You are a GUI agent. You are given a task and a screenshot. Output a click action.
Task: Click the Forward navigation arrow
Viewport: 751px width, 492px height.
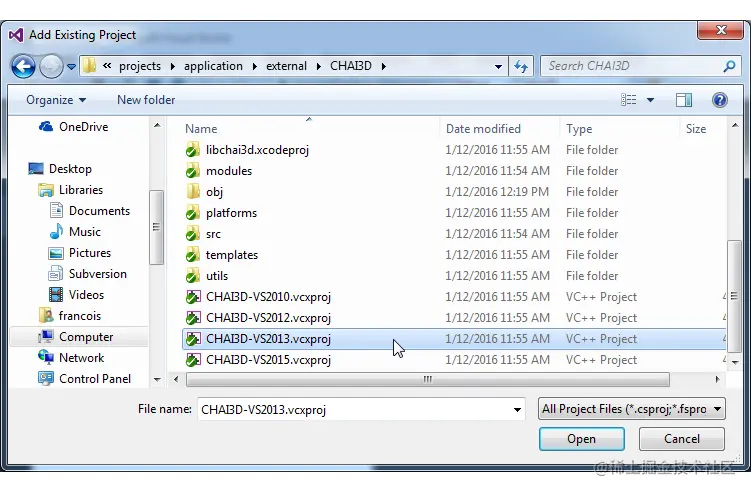point(51,66)
